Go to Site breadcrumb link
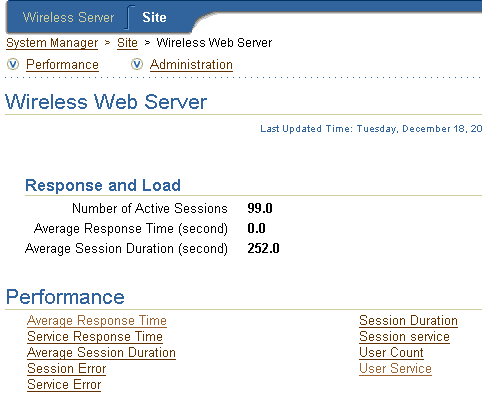 click(127, 43)
